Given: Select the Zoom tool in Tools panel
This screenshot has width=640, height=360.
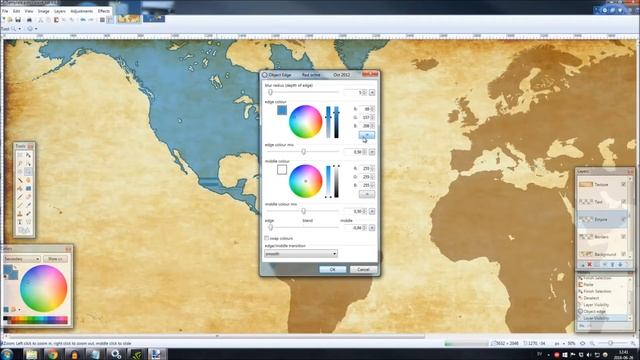Looking at the screenshot, I should click(x=28, y=172).
